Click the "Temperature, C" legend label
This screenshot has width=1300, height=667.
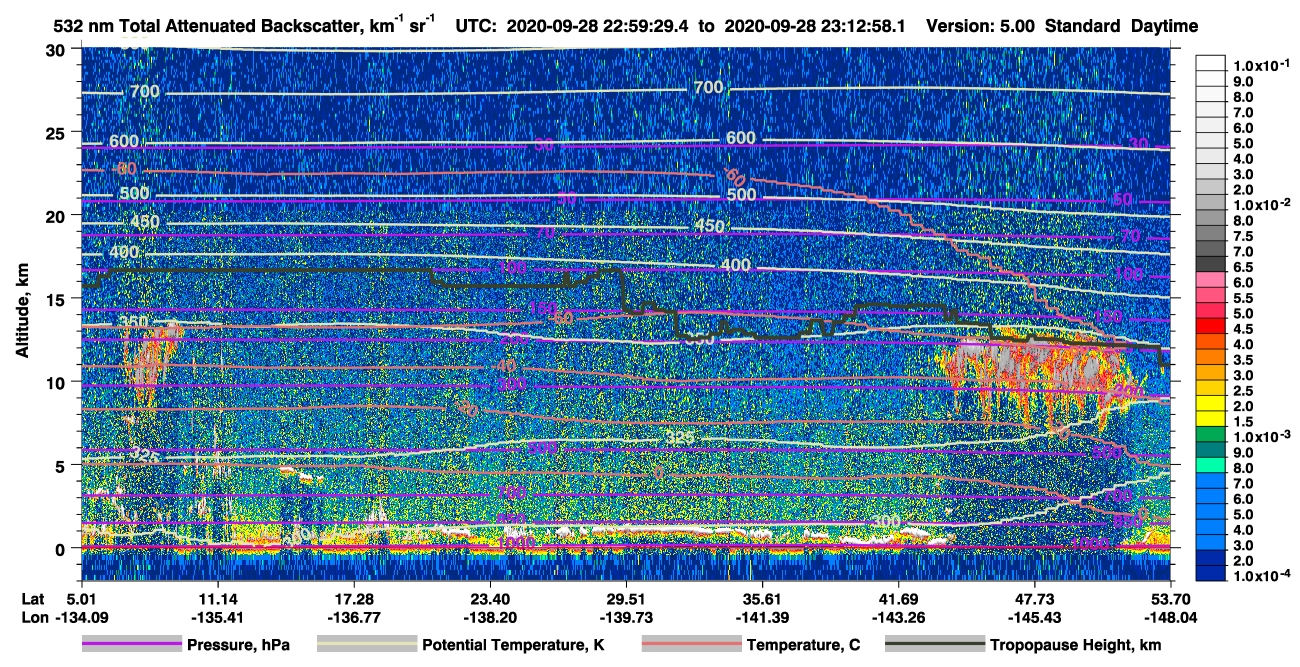[803, 645]
